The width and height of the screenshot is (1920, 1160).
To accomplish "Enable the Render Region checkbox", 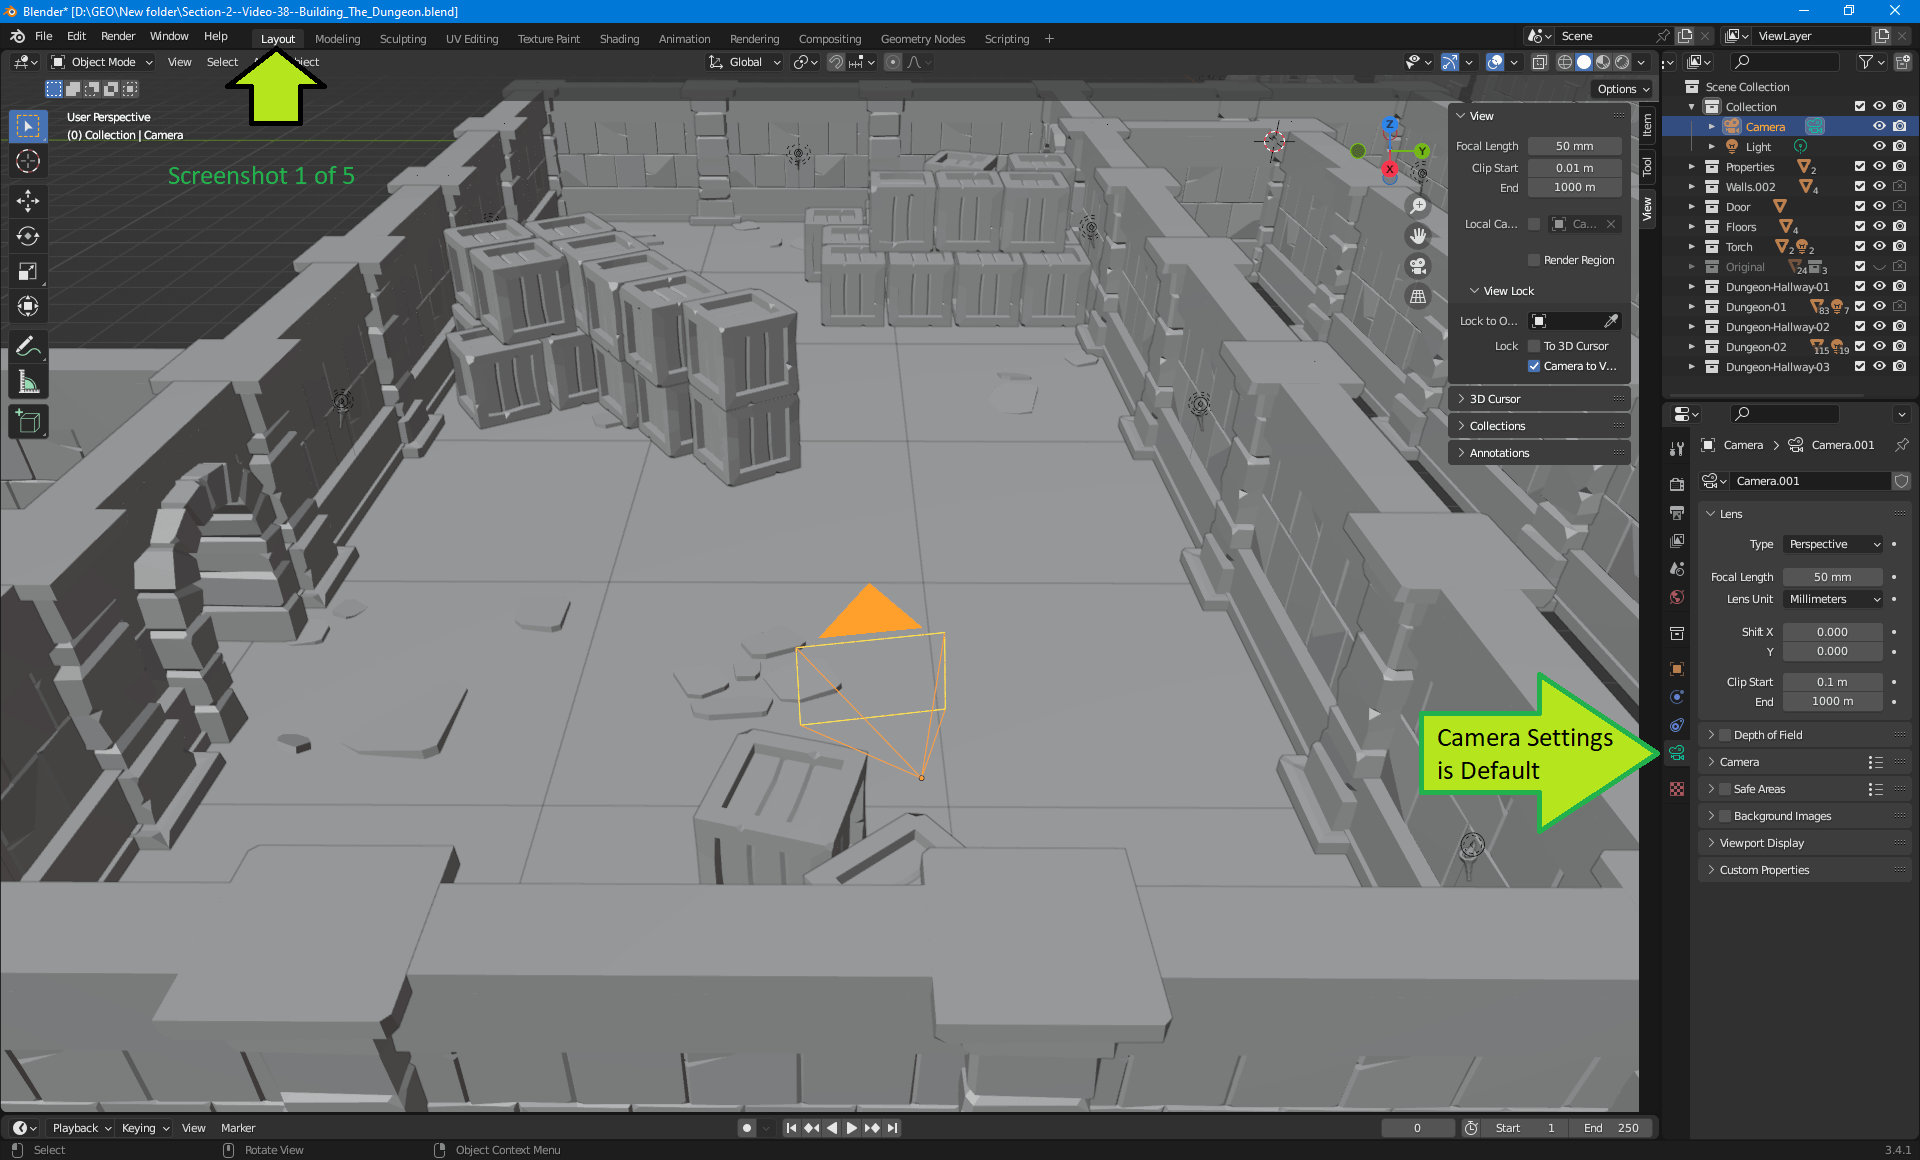I will [1534, 260].
